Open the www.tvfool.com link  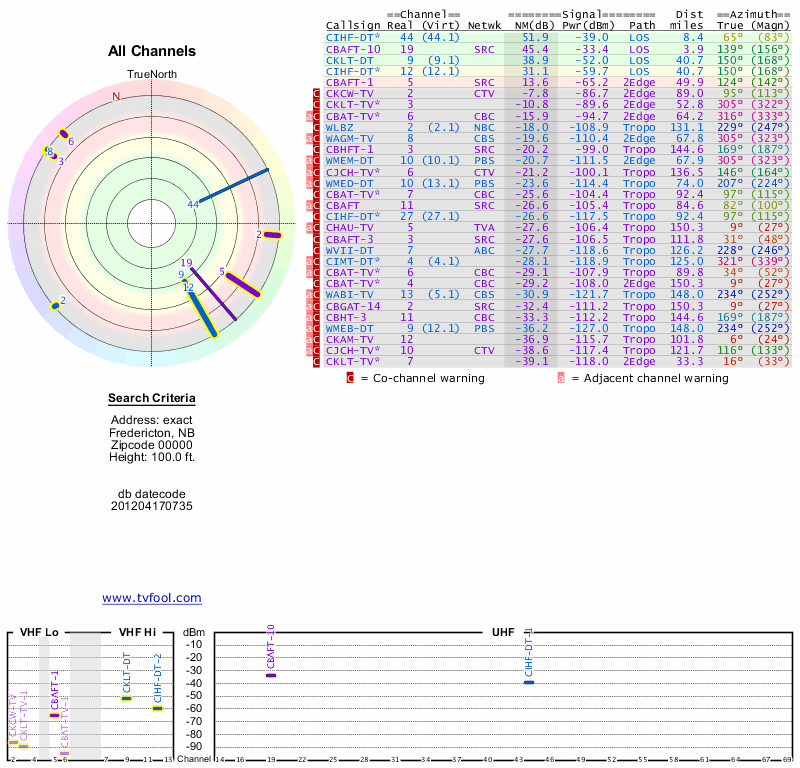coord(151,598)
